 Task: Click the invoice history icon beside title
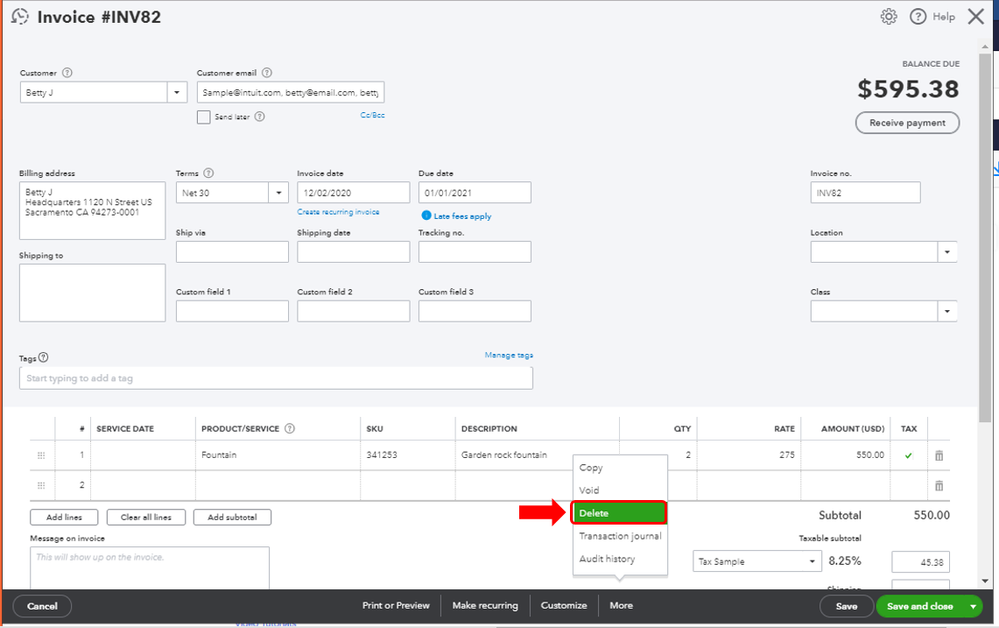20,17
